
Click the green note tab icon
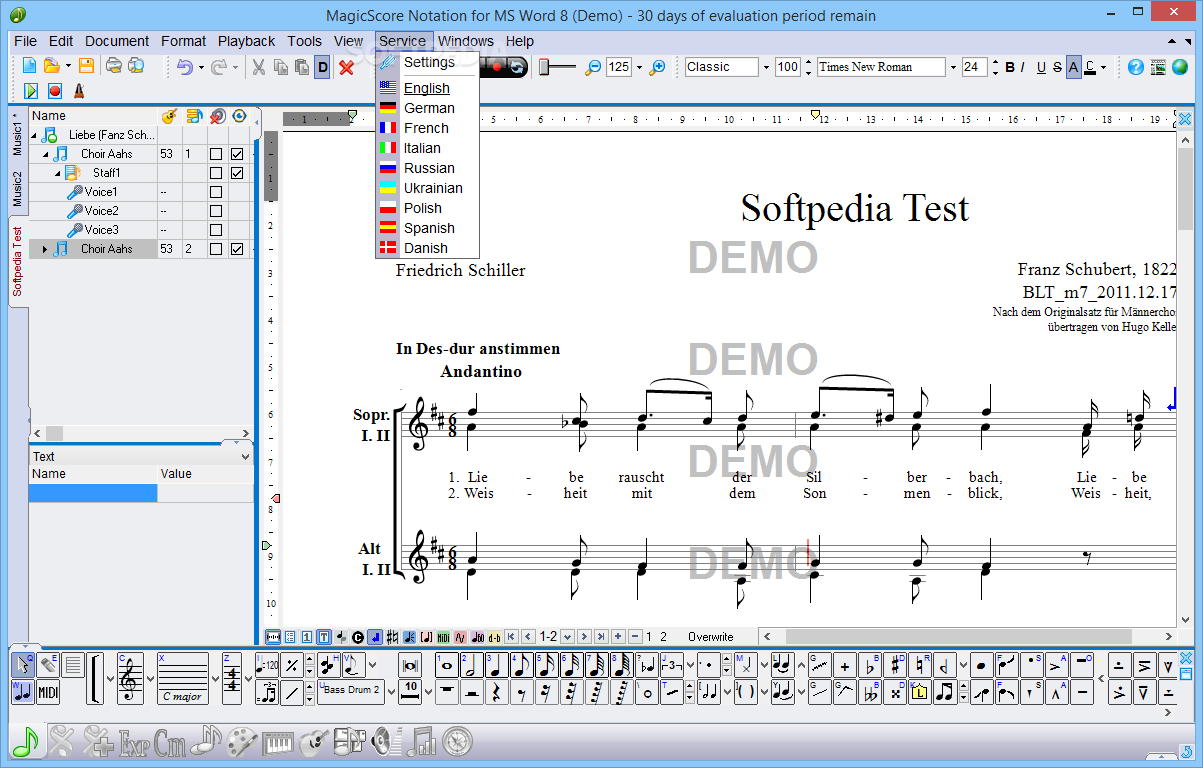26,741
